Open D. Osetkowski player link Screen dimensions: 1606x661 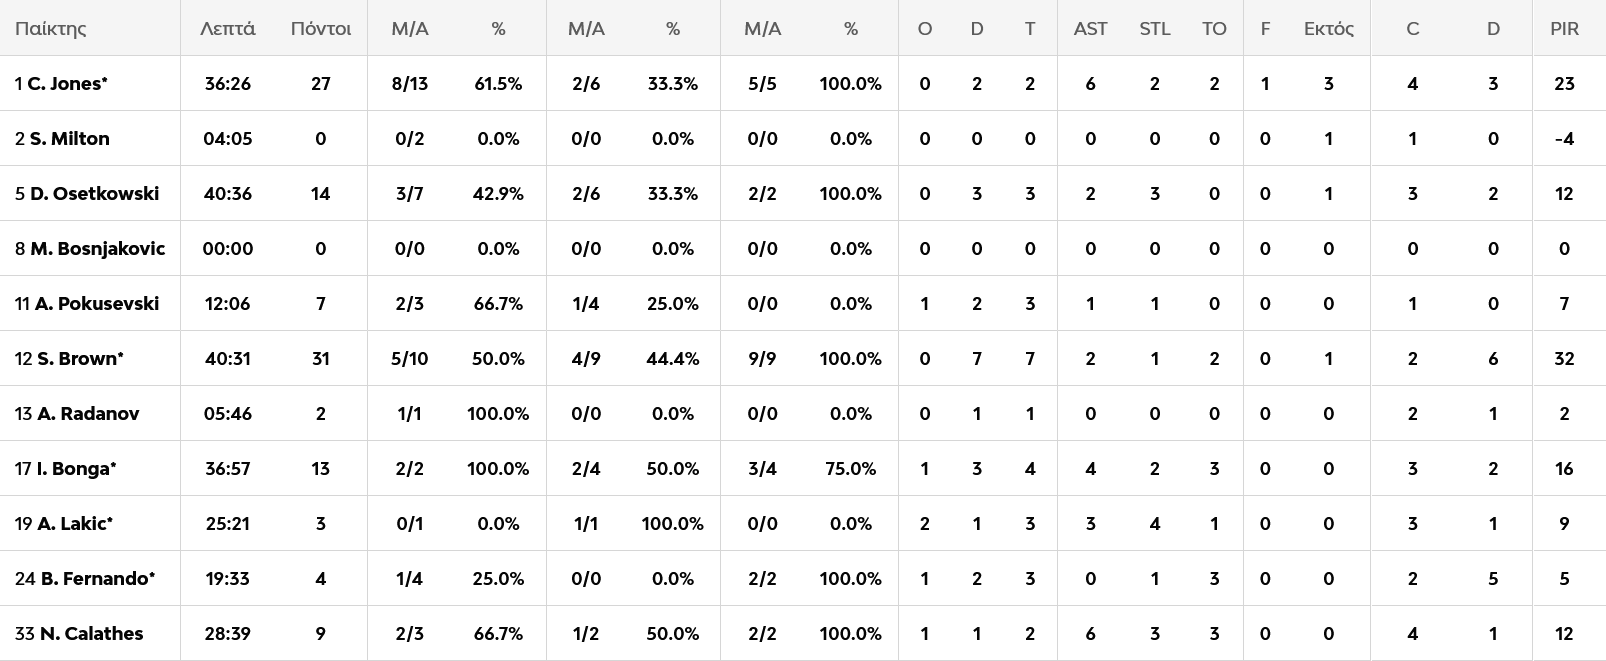click(94, 194)
